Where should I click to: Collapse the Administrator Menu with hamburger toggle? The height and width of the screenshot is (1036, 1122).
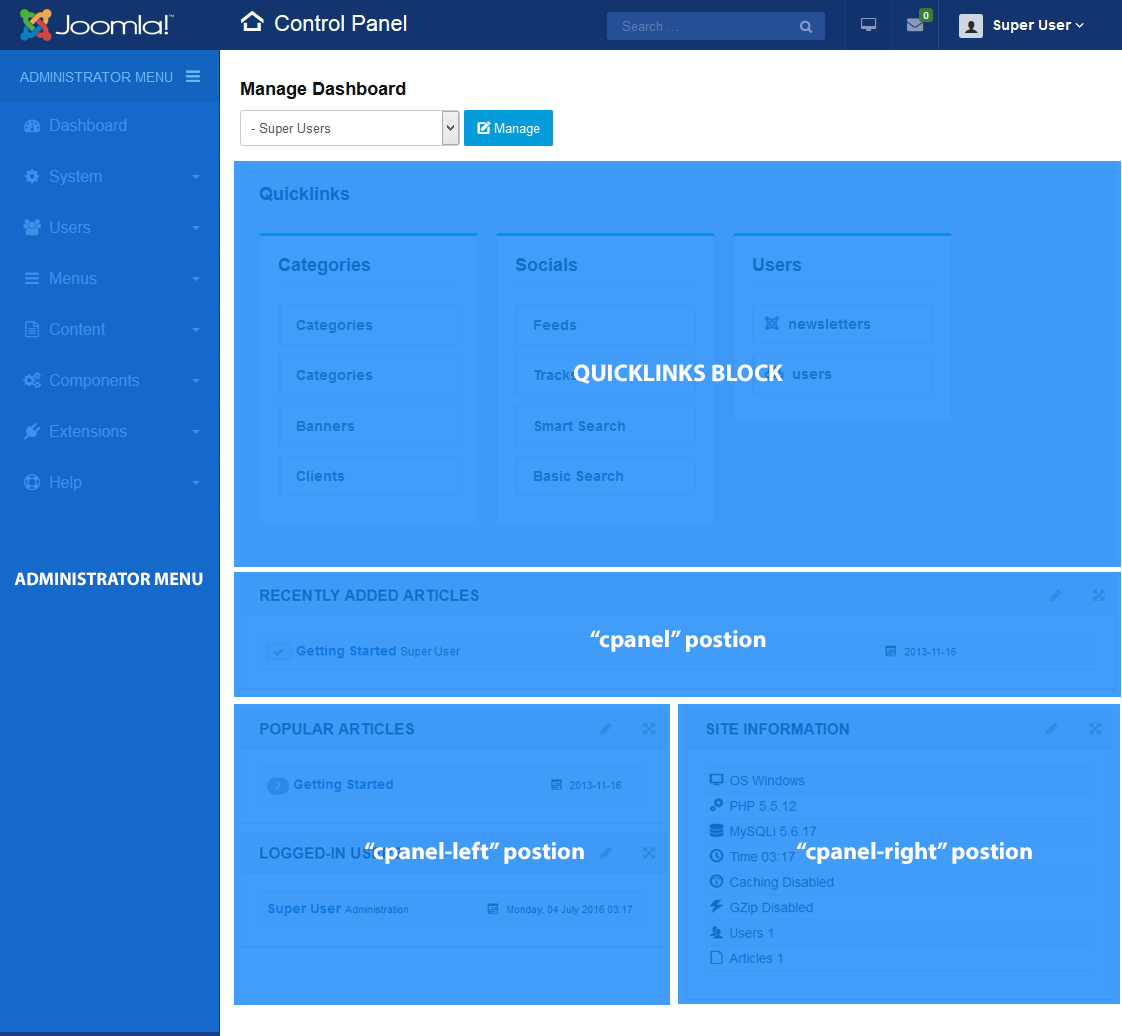click(x=192, y=77)
